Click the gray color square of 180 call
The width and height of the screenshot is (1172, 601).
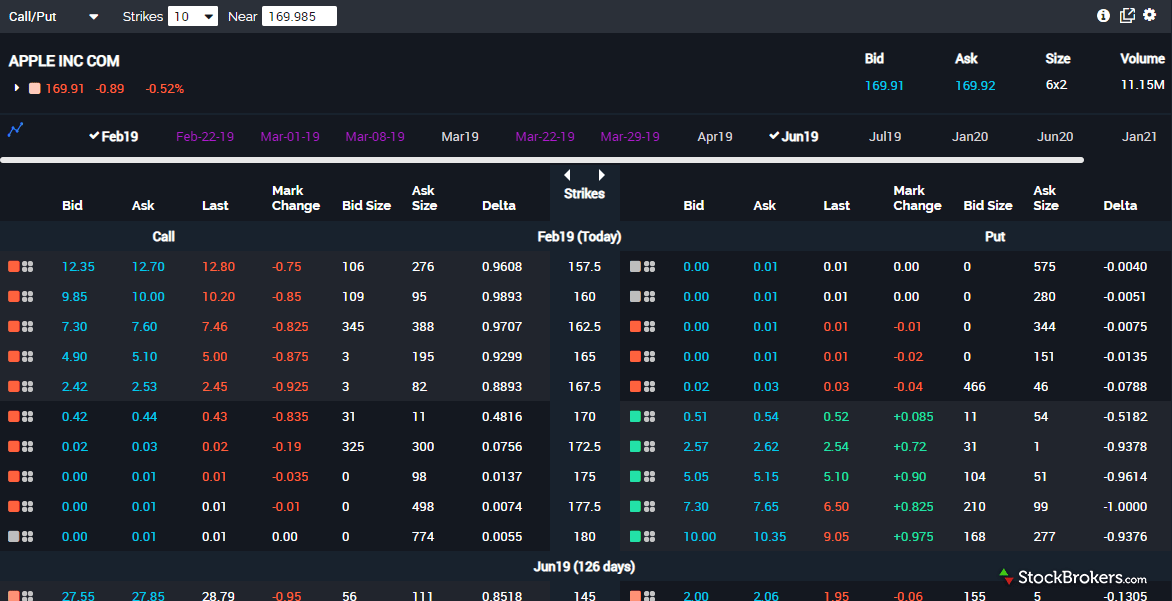tap(13, 536)
